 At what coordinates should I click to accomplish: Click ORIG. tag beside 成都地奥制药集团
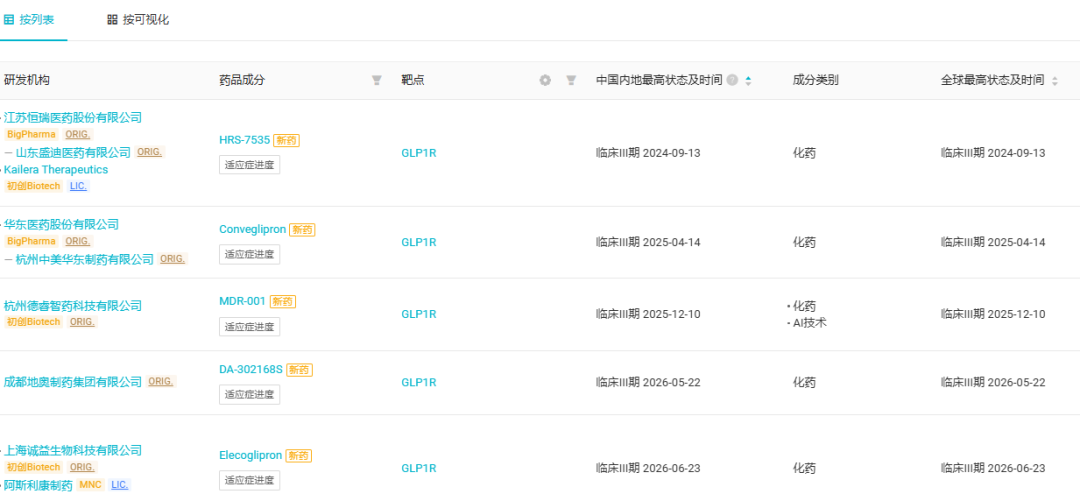click(160, 381)
